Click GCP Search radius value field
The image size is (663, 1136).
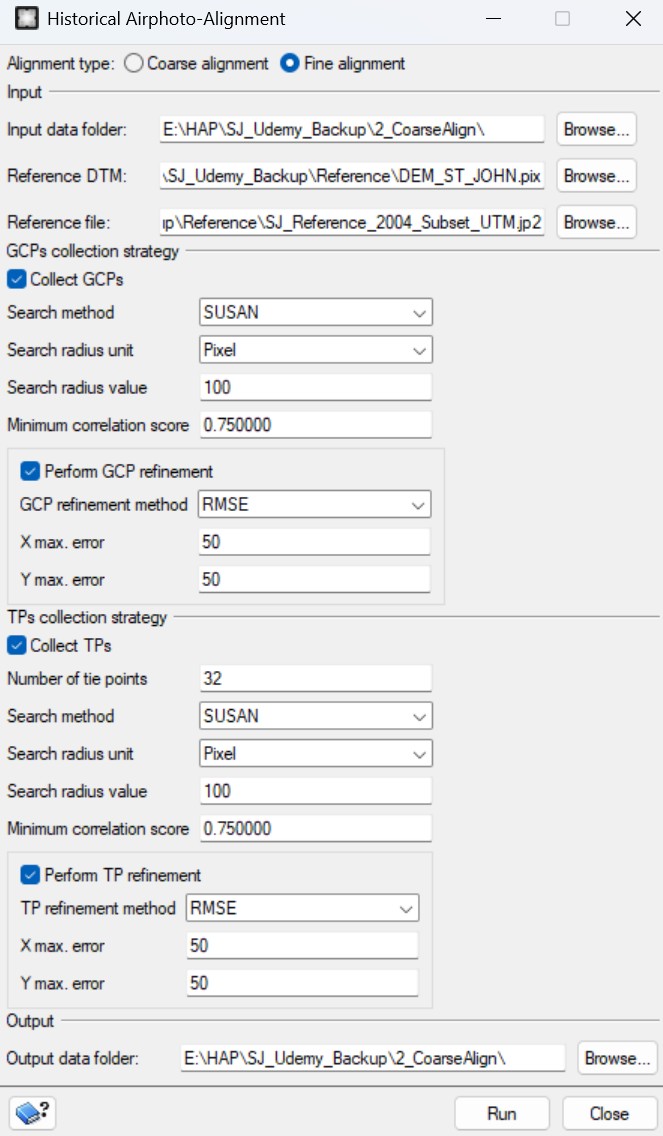[316, 387]
